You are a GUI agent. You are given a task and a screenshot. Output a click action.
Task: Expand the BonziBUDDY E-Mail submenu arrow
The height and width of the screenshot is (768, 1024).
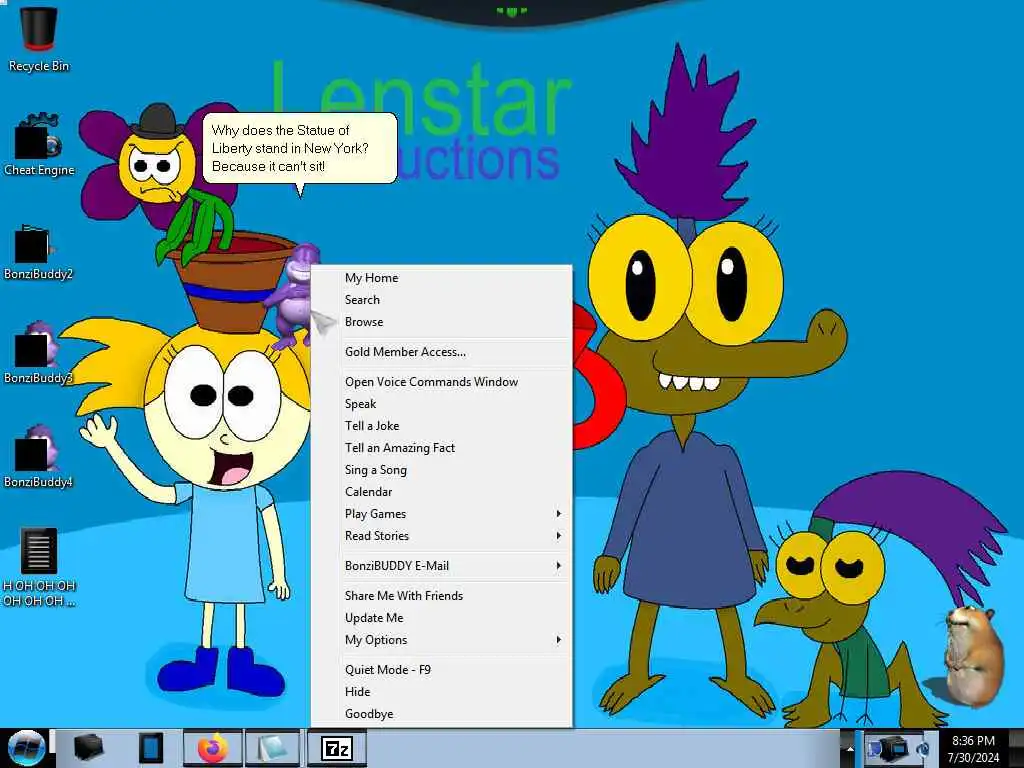558,566
